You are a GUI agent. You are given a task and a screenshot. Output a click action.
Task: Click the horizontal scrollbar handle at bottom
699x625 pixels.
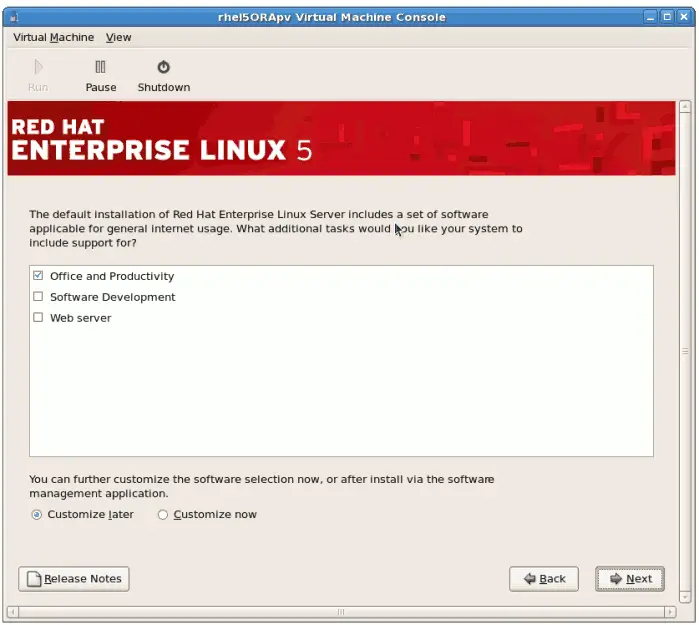(340, 611)
